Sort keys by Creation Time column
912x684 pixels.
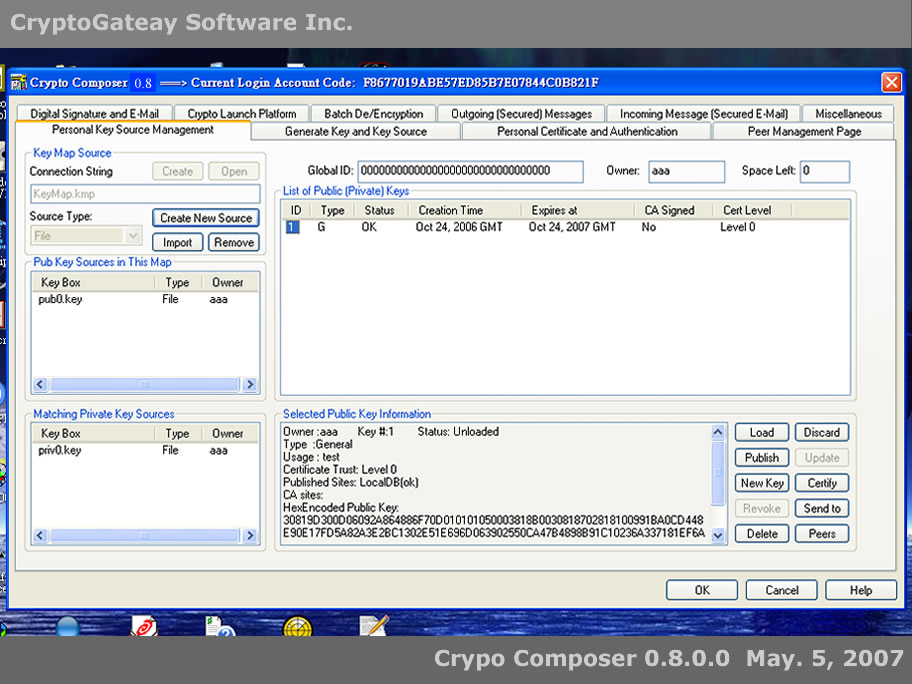[465, 210]
